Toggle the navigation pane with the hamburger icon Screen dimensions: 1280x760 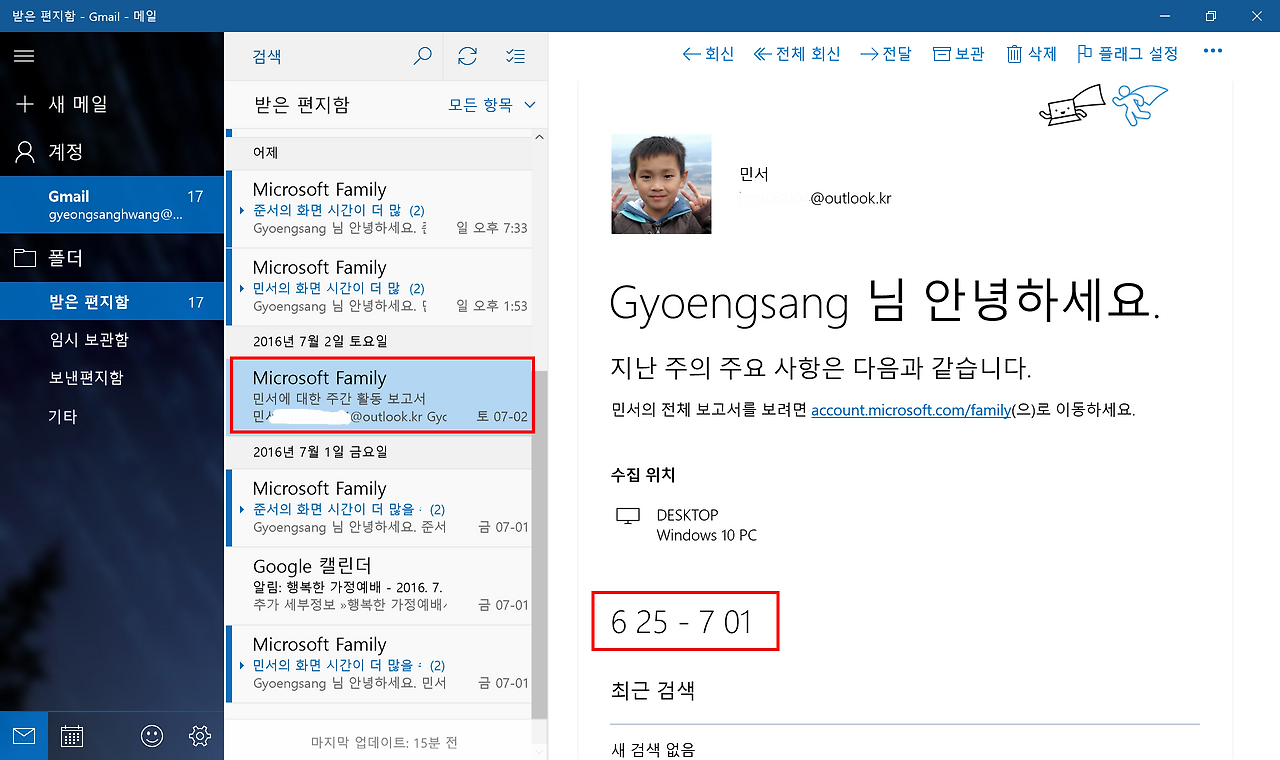pos(24,55)
